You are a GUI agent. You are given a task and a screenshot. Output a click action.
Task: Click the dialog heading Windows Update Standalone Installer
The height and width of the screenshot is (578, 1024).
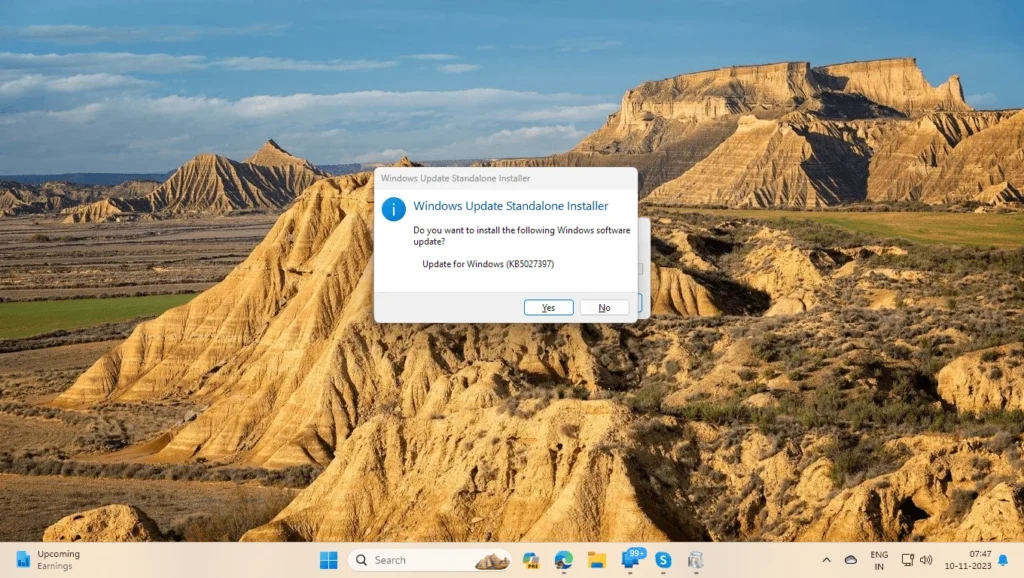[x=511, y=206]
